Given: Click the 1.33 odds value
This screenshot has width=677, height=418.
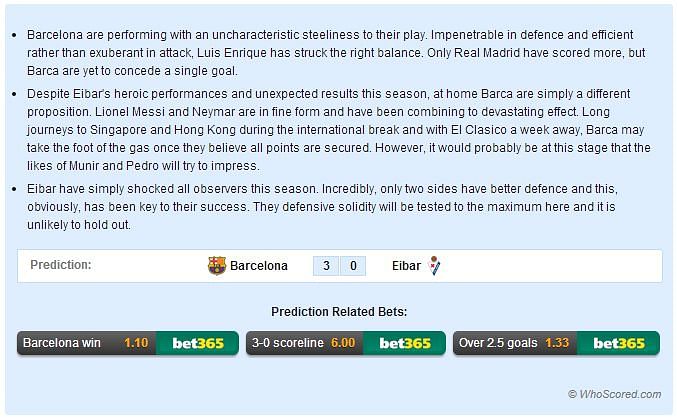Looking at the screenshot, I should click(x=557, y=343).
